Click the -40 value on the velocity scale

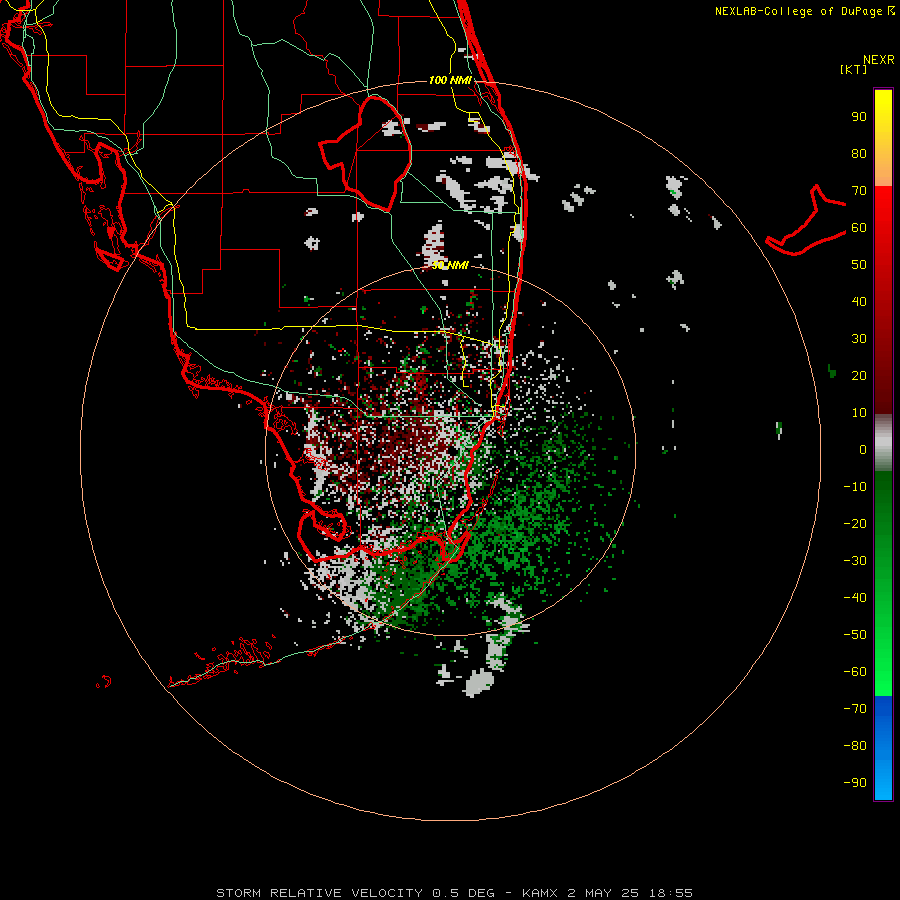coord(855,598)
